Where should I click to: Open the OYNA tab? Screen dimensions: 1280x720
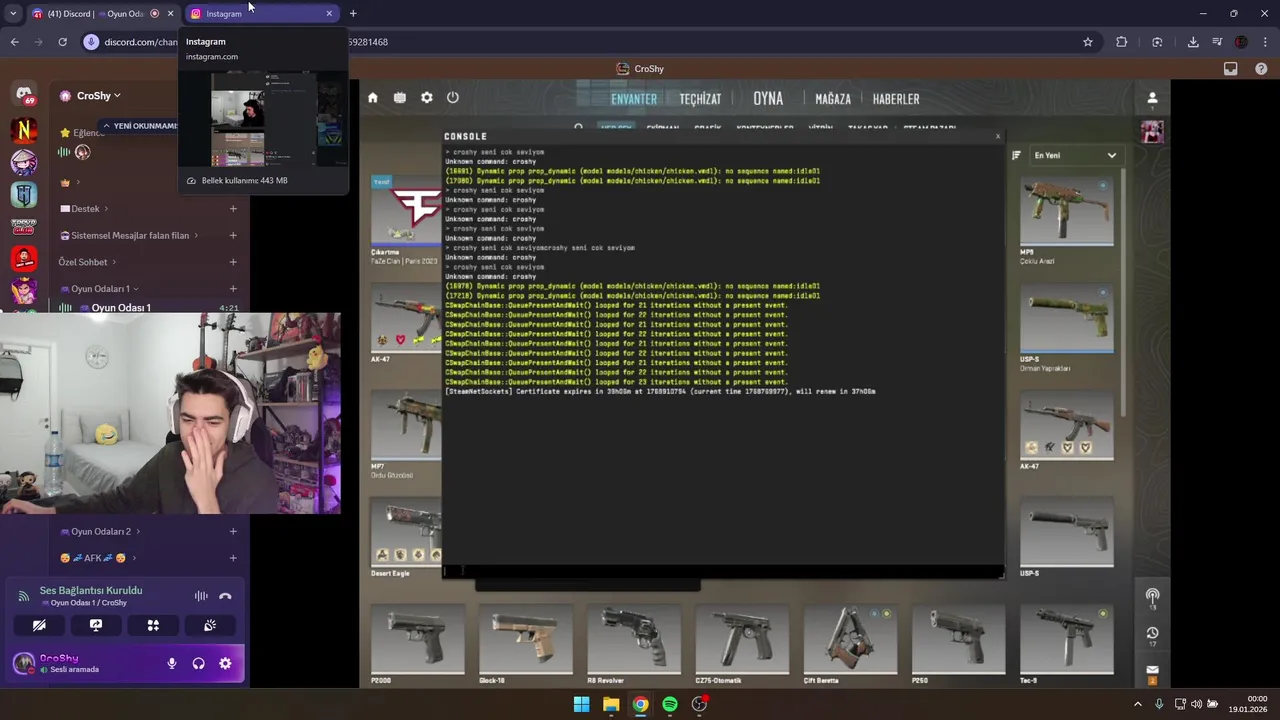point(768,99)
